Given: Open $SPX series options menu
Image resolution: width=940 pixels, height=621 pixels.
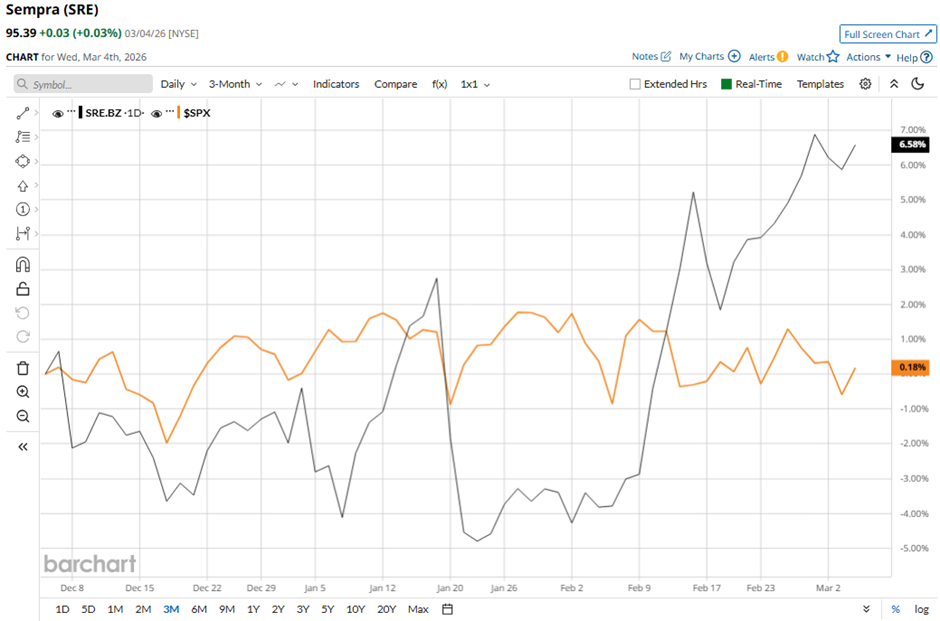Looking at the screenshot, I should click(x=170, y=111).
